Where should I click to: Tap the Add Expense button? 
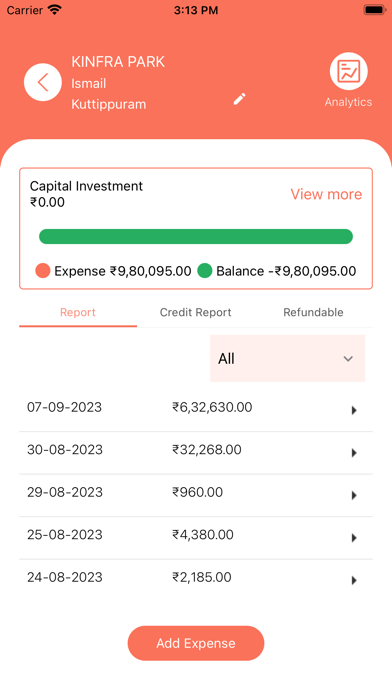coord(196,643)
